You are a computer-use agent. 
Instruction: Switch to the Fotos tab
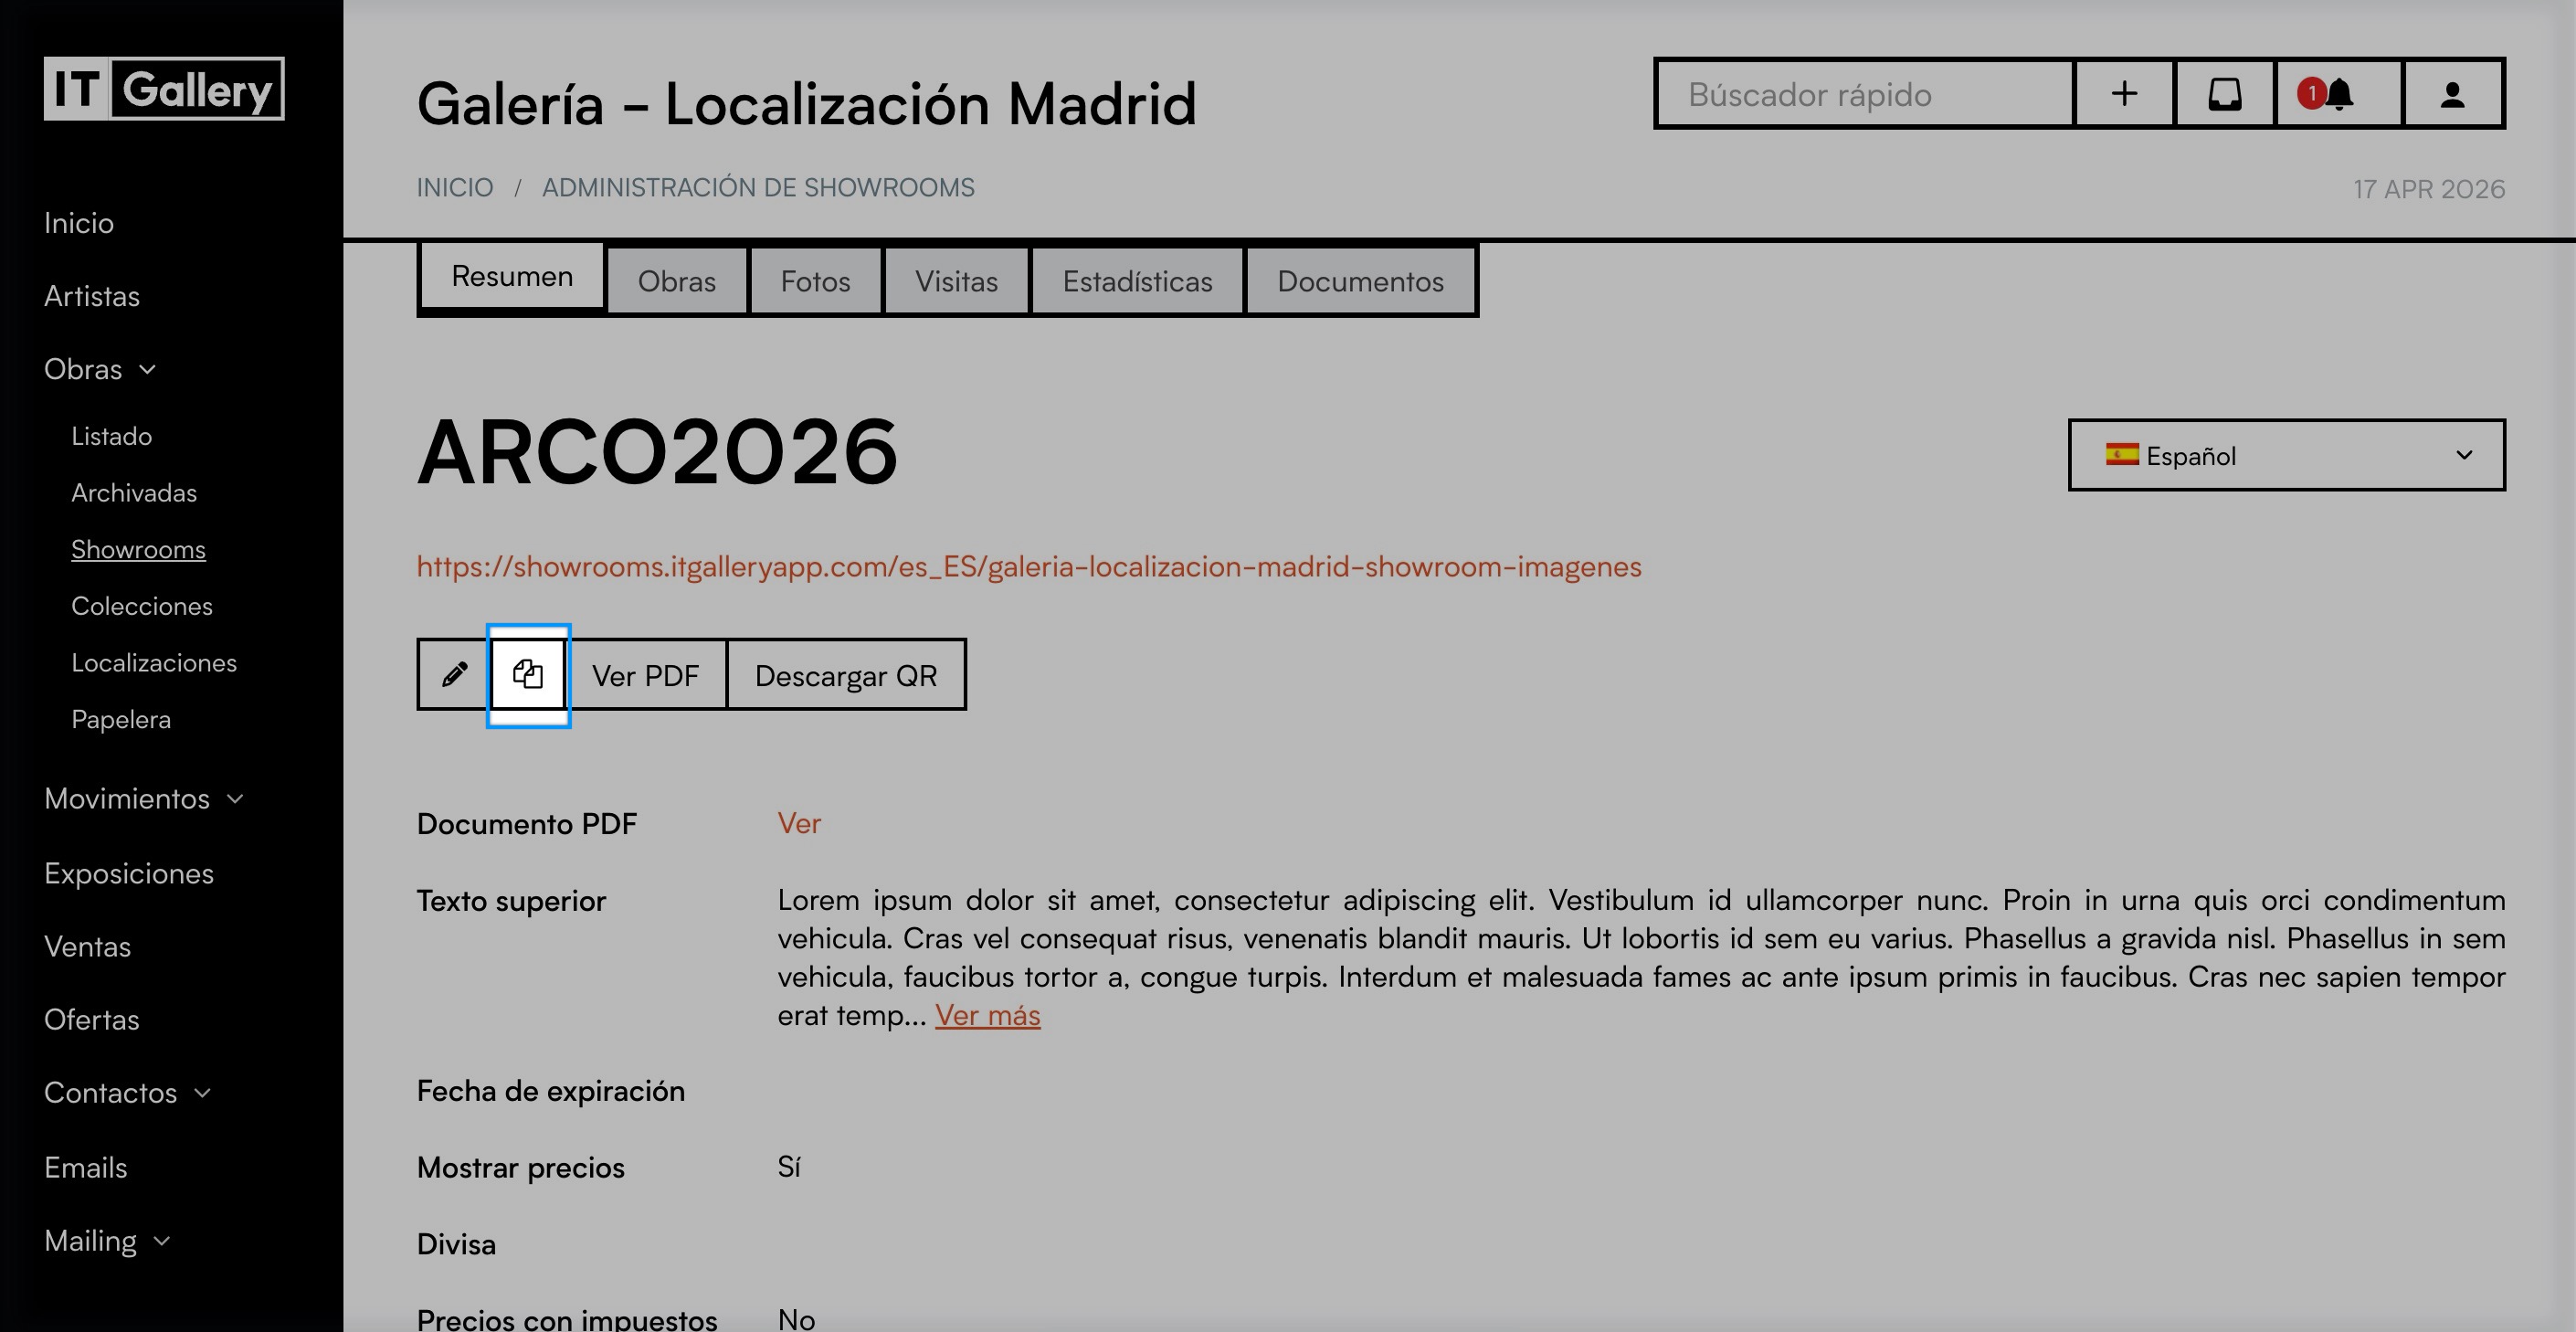(815, 282)
